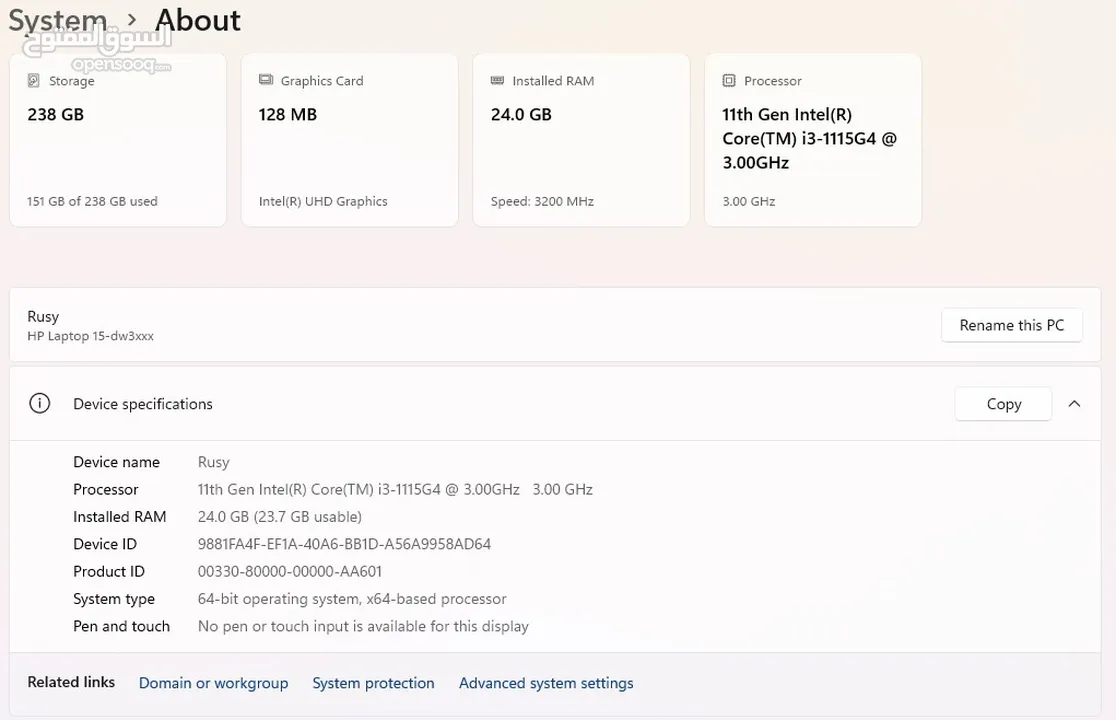The width and height of the screenshot is (1116, 720).
Task: Click the Related links label
Action: [x=71, y=682]
